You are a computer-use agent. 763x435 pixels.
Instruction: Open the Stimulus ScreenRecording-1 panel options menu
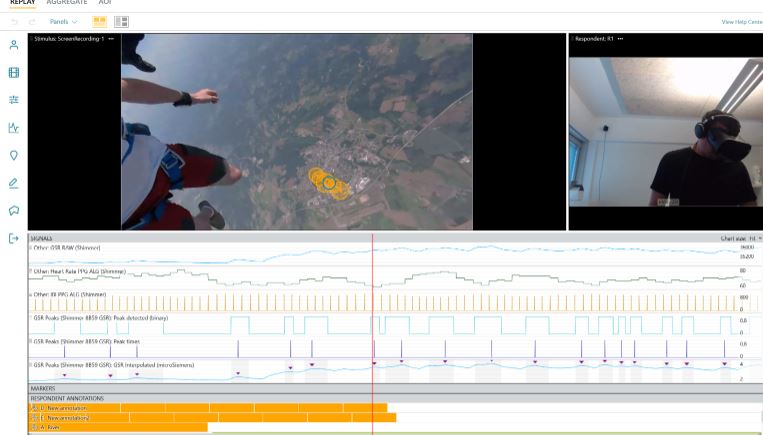point(111,38)
